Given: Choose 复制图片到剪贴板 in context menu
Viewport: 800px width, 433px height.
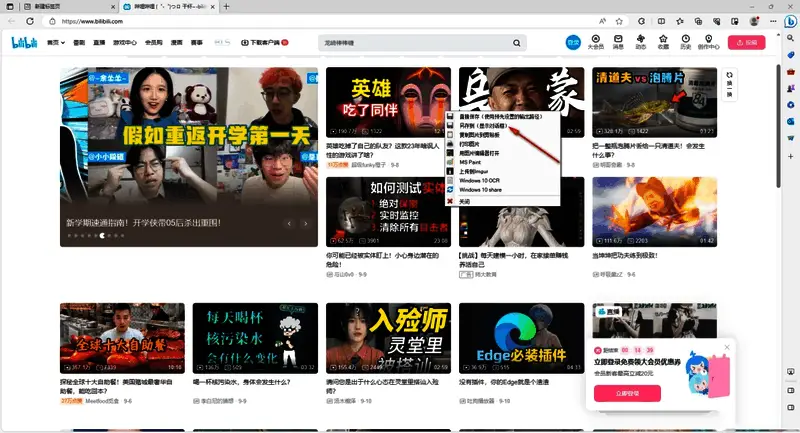Looking at the screenshot, I should click(503, 135).
